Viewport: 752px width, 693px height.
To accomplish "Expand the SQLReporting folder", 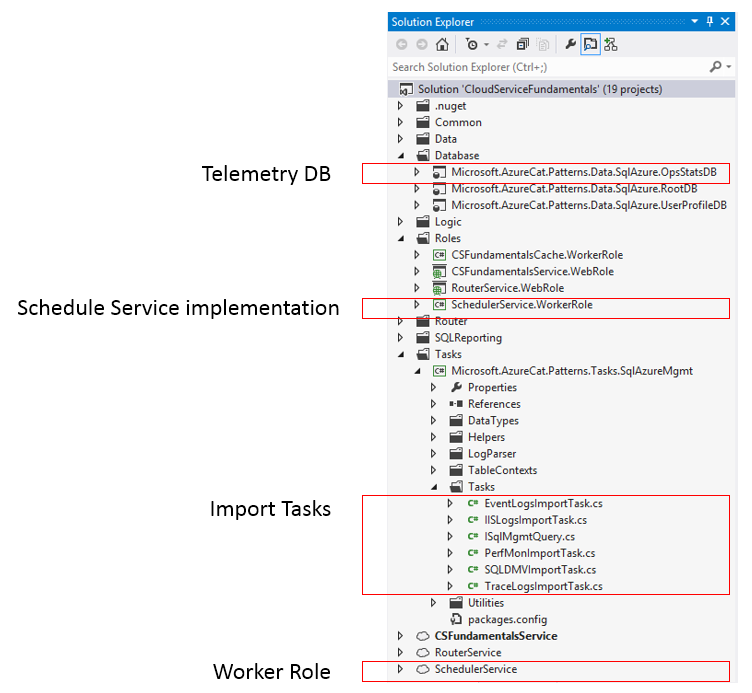I will pyautogui.click(x=400, y=338).
